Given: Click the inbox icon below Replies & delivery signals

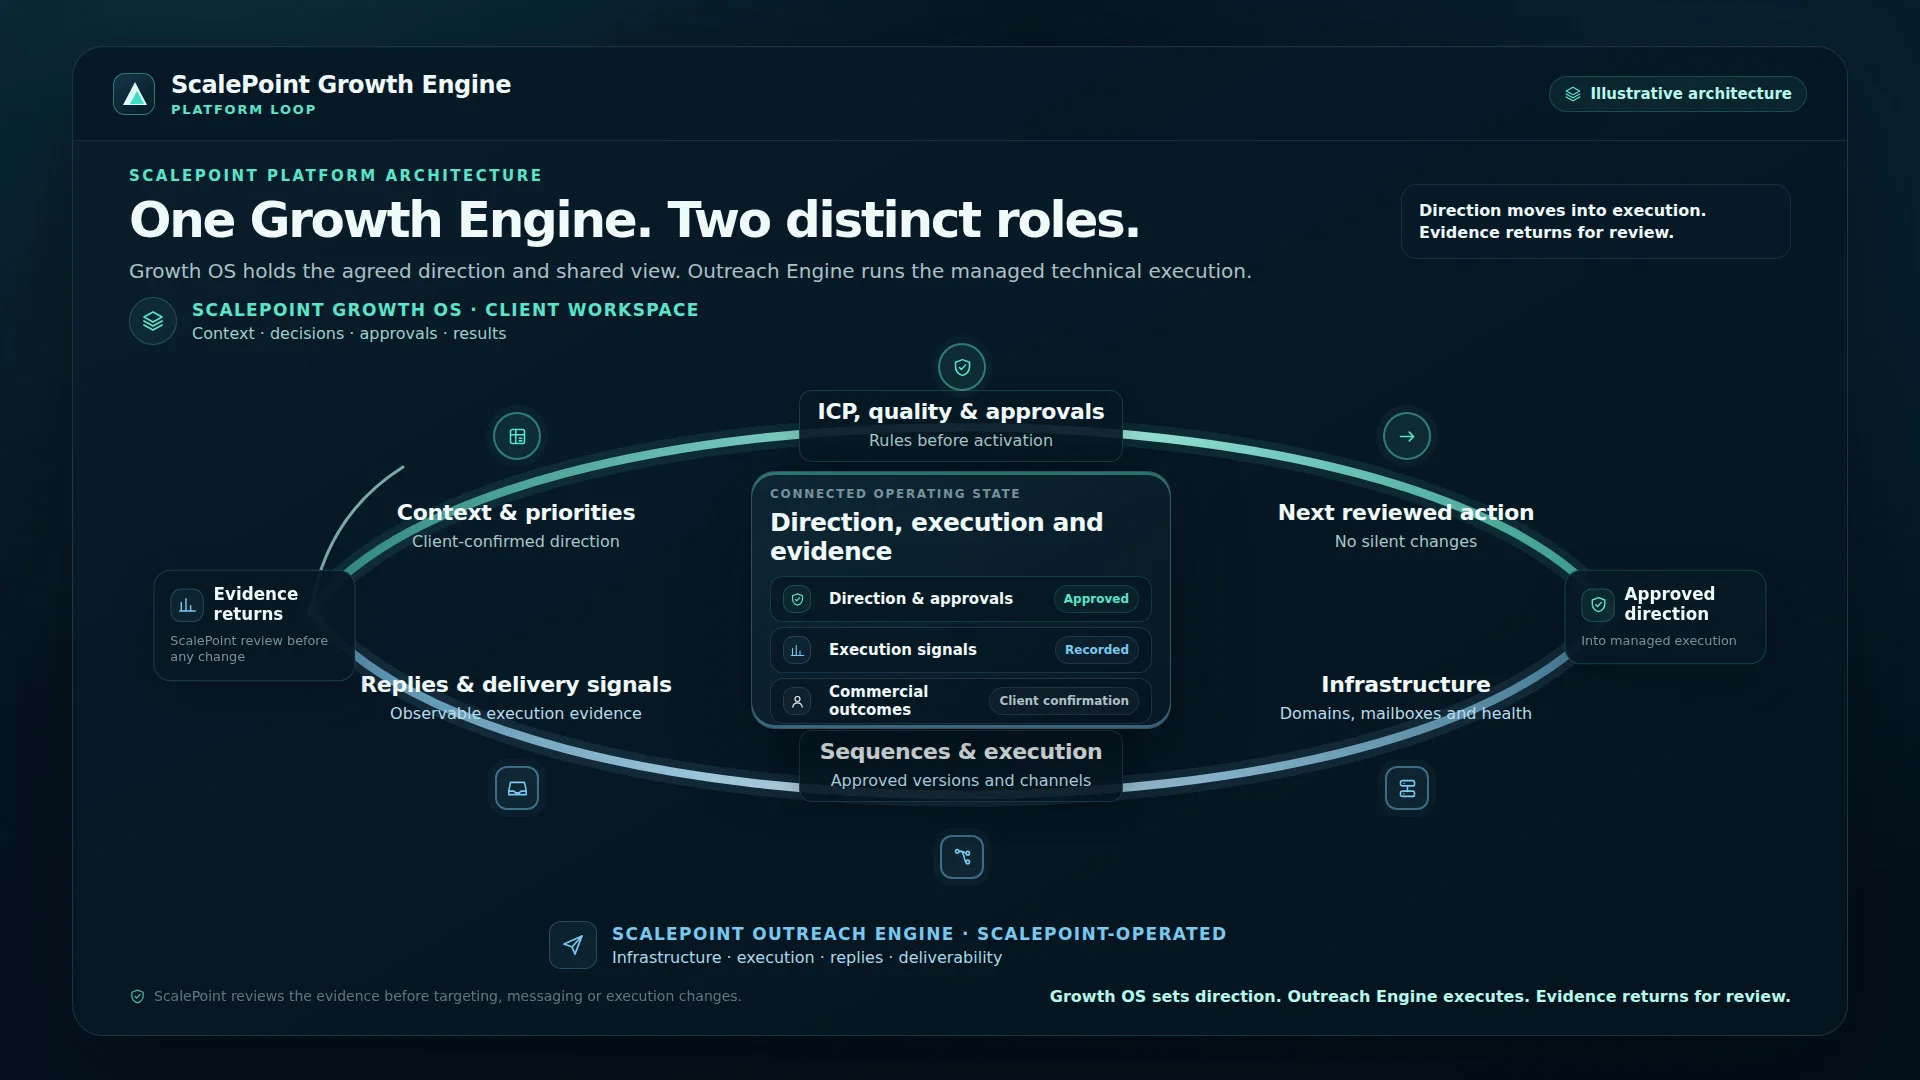Looking at the screenshot, I should click(x=517, y=788).
